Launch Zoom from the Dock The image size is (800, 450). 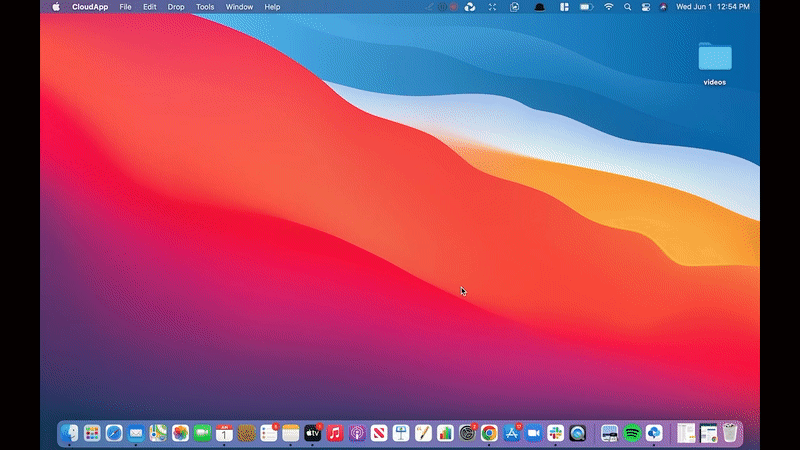(x=533, y=433)
